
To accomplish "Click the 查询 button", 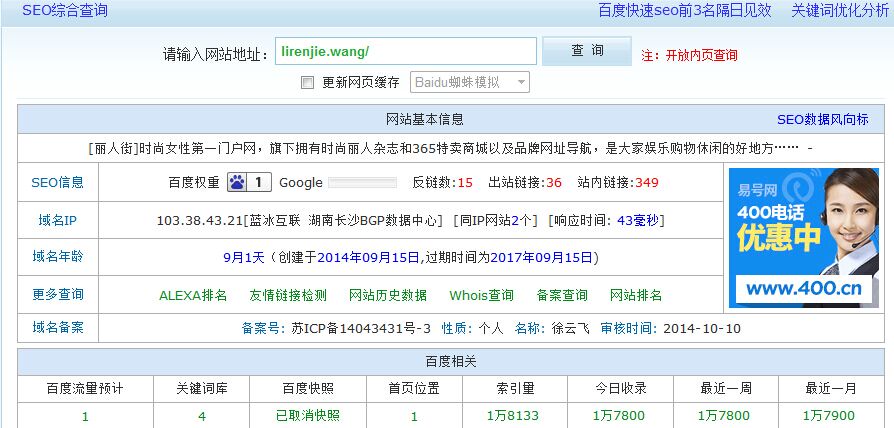I will pyautogui.click(x=587, y=51).
